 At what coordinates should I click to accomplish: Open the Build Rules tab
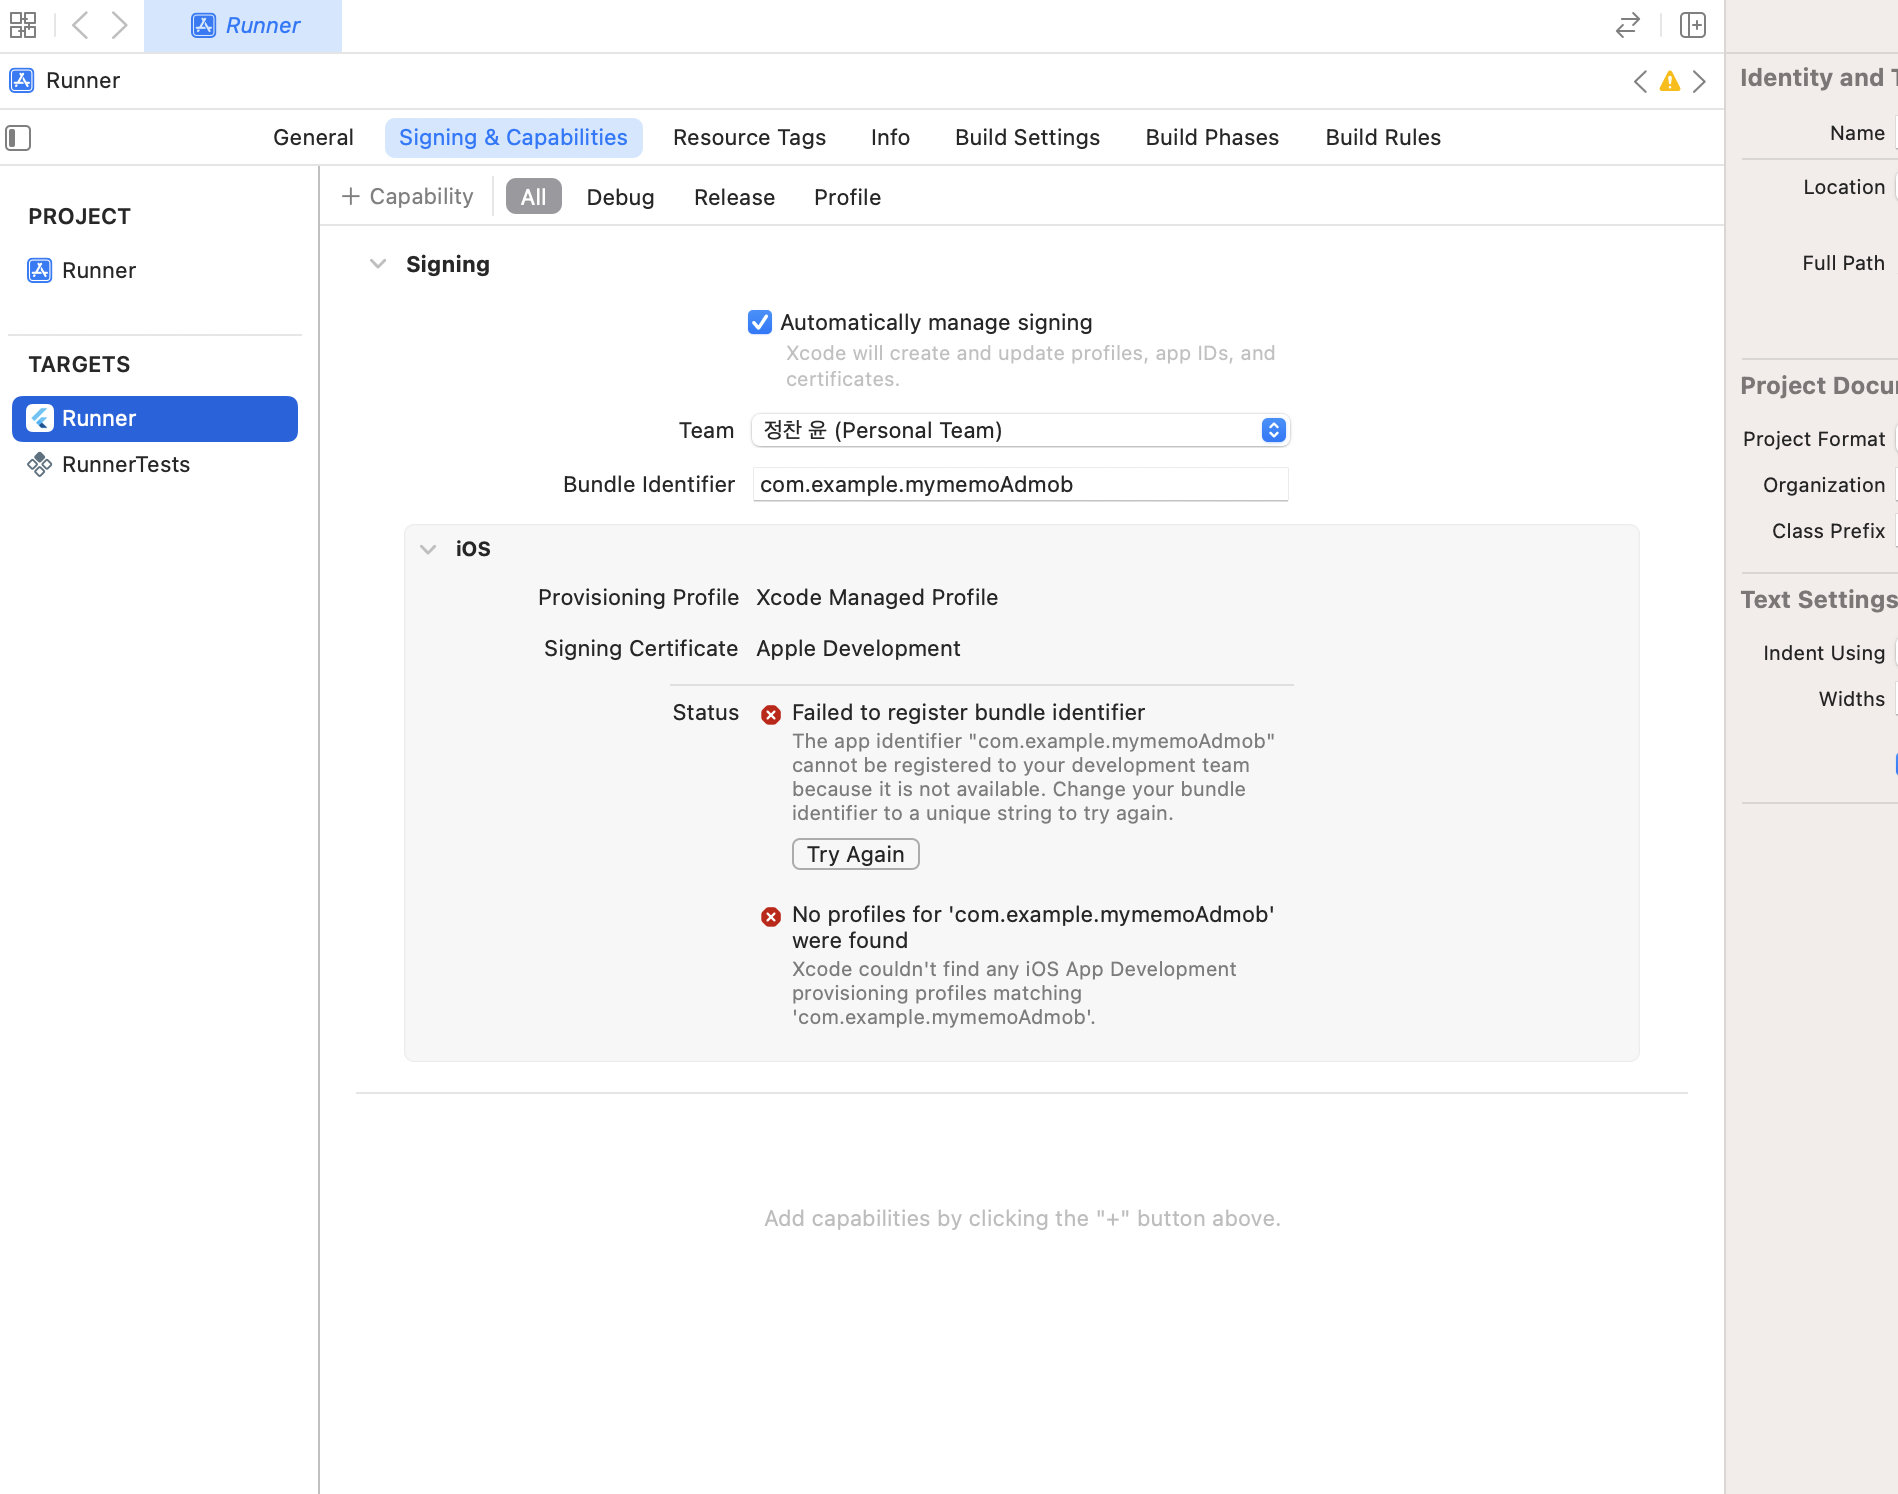[1383, 138]
